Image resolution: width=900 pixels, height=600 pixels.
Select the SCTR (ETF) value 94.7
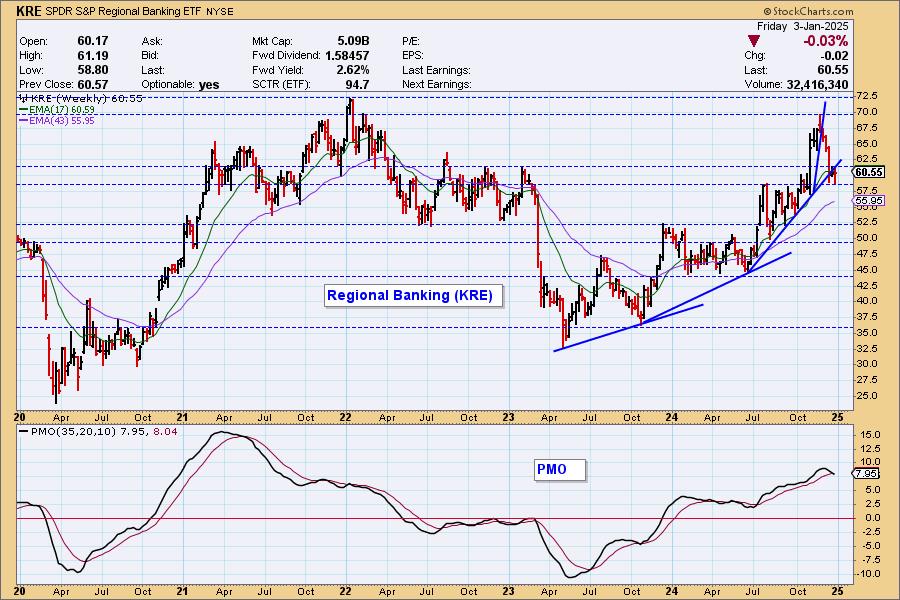click(x=357, y=84)
